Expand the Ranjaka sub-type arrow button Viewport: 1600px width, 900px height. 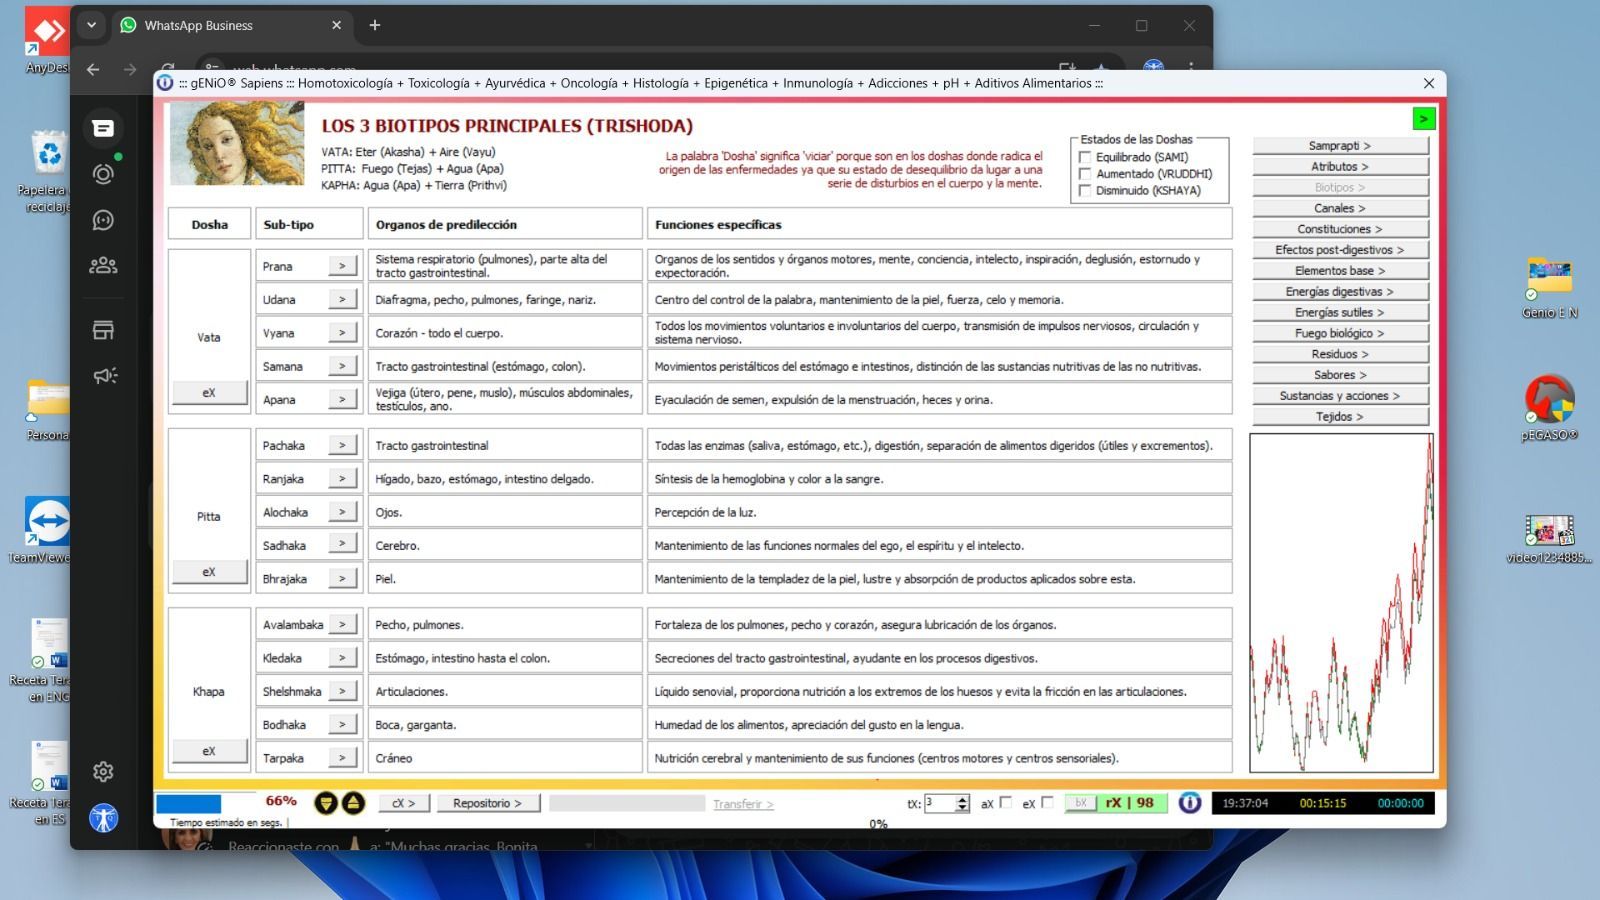pos(342,479)
